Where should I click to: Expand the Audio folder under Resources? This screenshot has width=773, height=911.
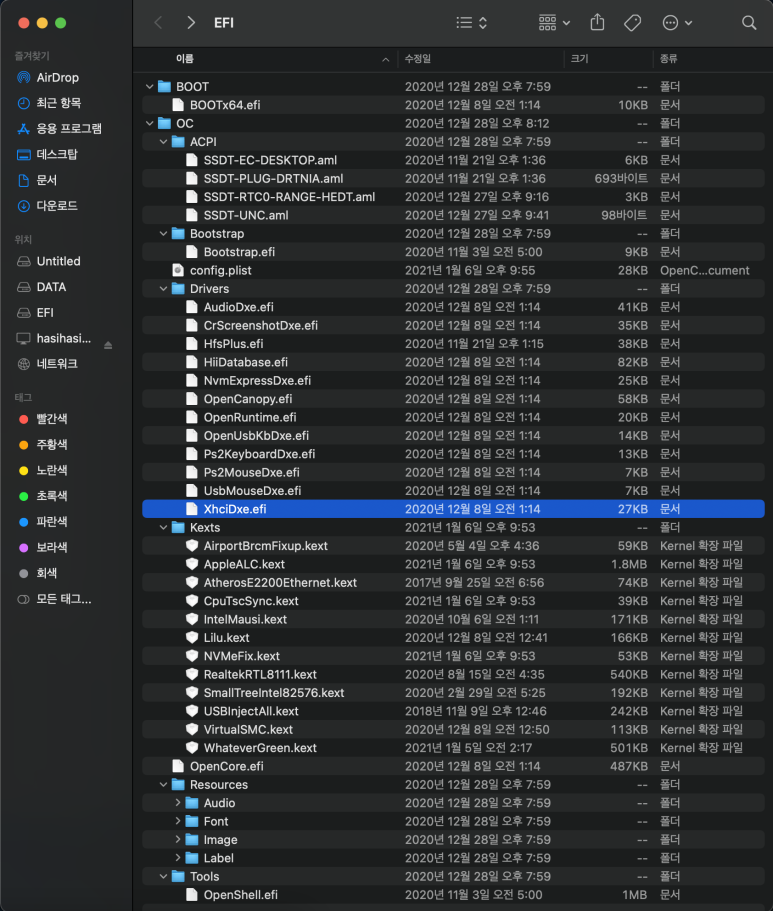(177, 802)
